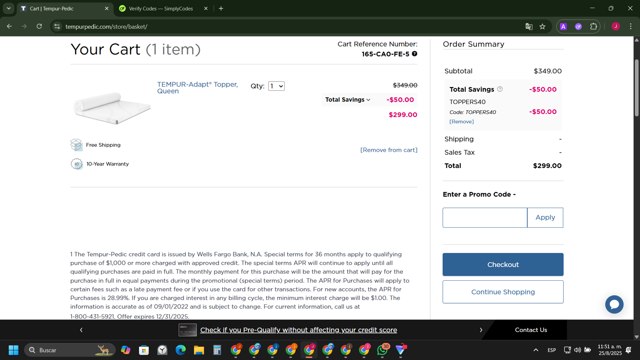The image size is (640, 360).
Task: Click the topper product thumbnail
Action: [x=112, y=107]
